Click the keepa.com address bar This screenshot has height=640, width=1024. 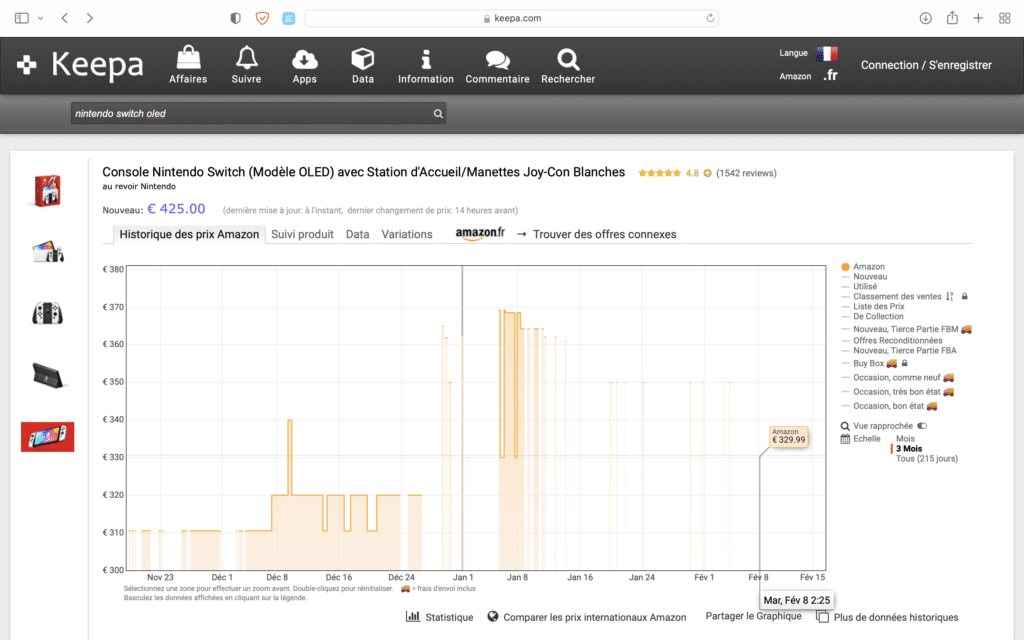coord(512,18)
